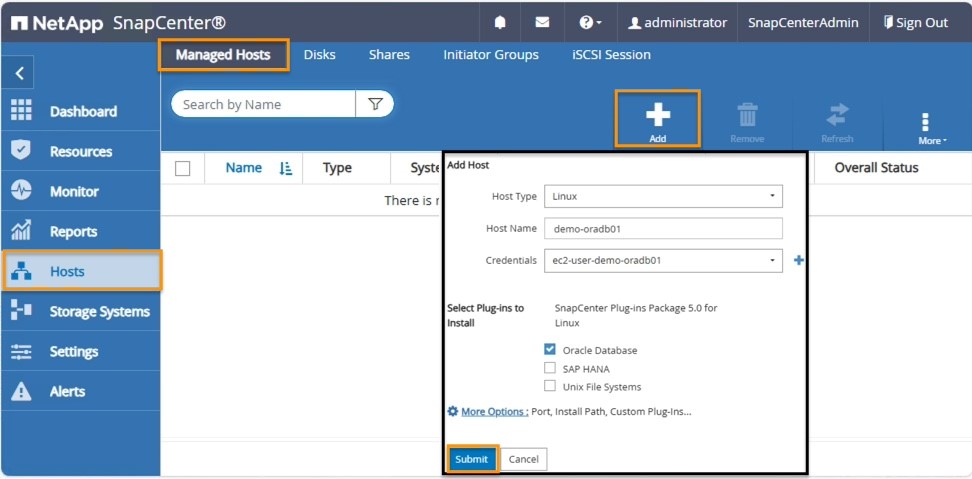The height and width of the screenshot is (479, 972).
Task: Click the Name sort order icon
Action: coord(286,168)
